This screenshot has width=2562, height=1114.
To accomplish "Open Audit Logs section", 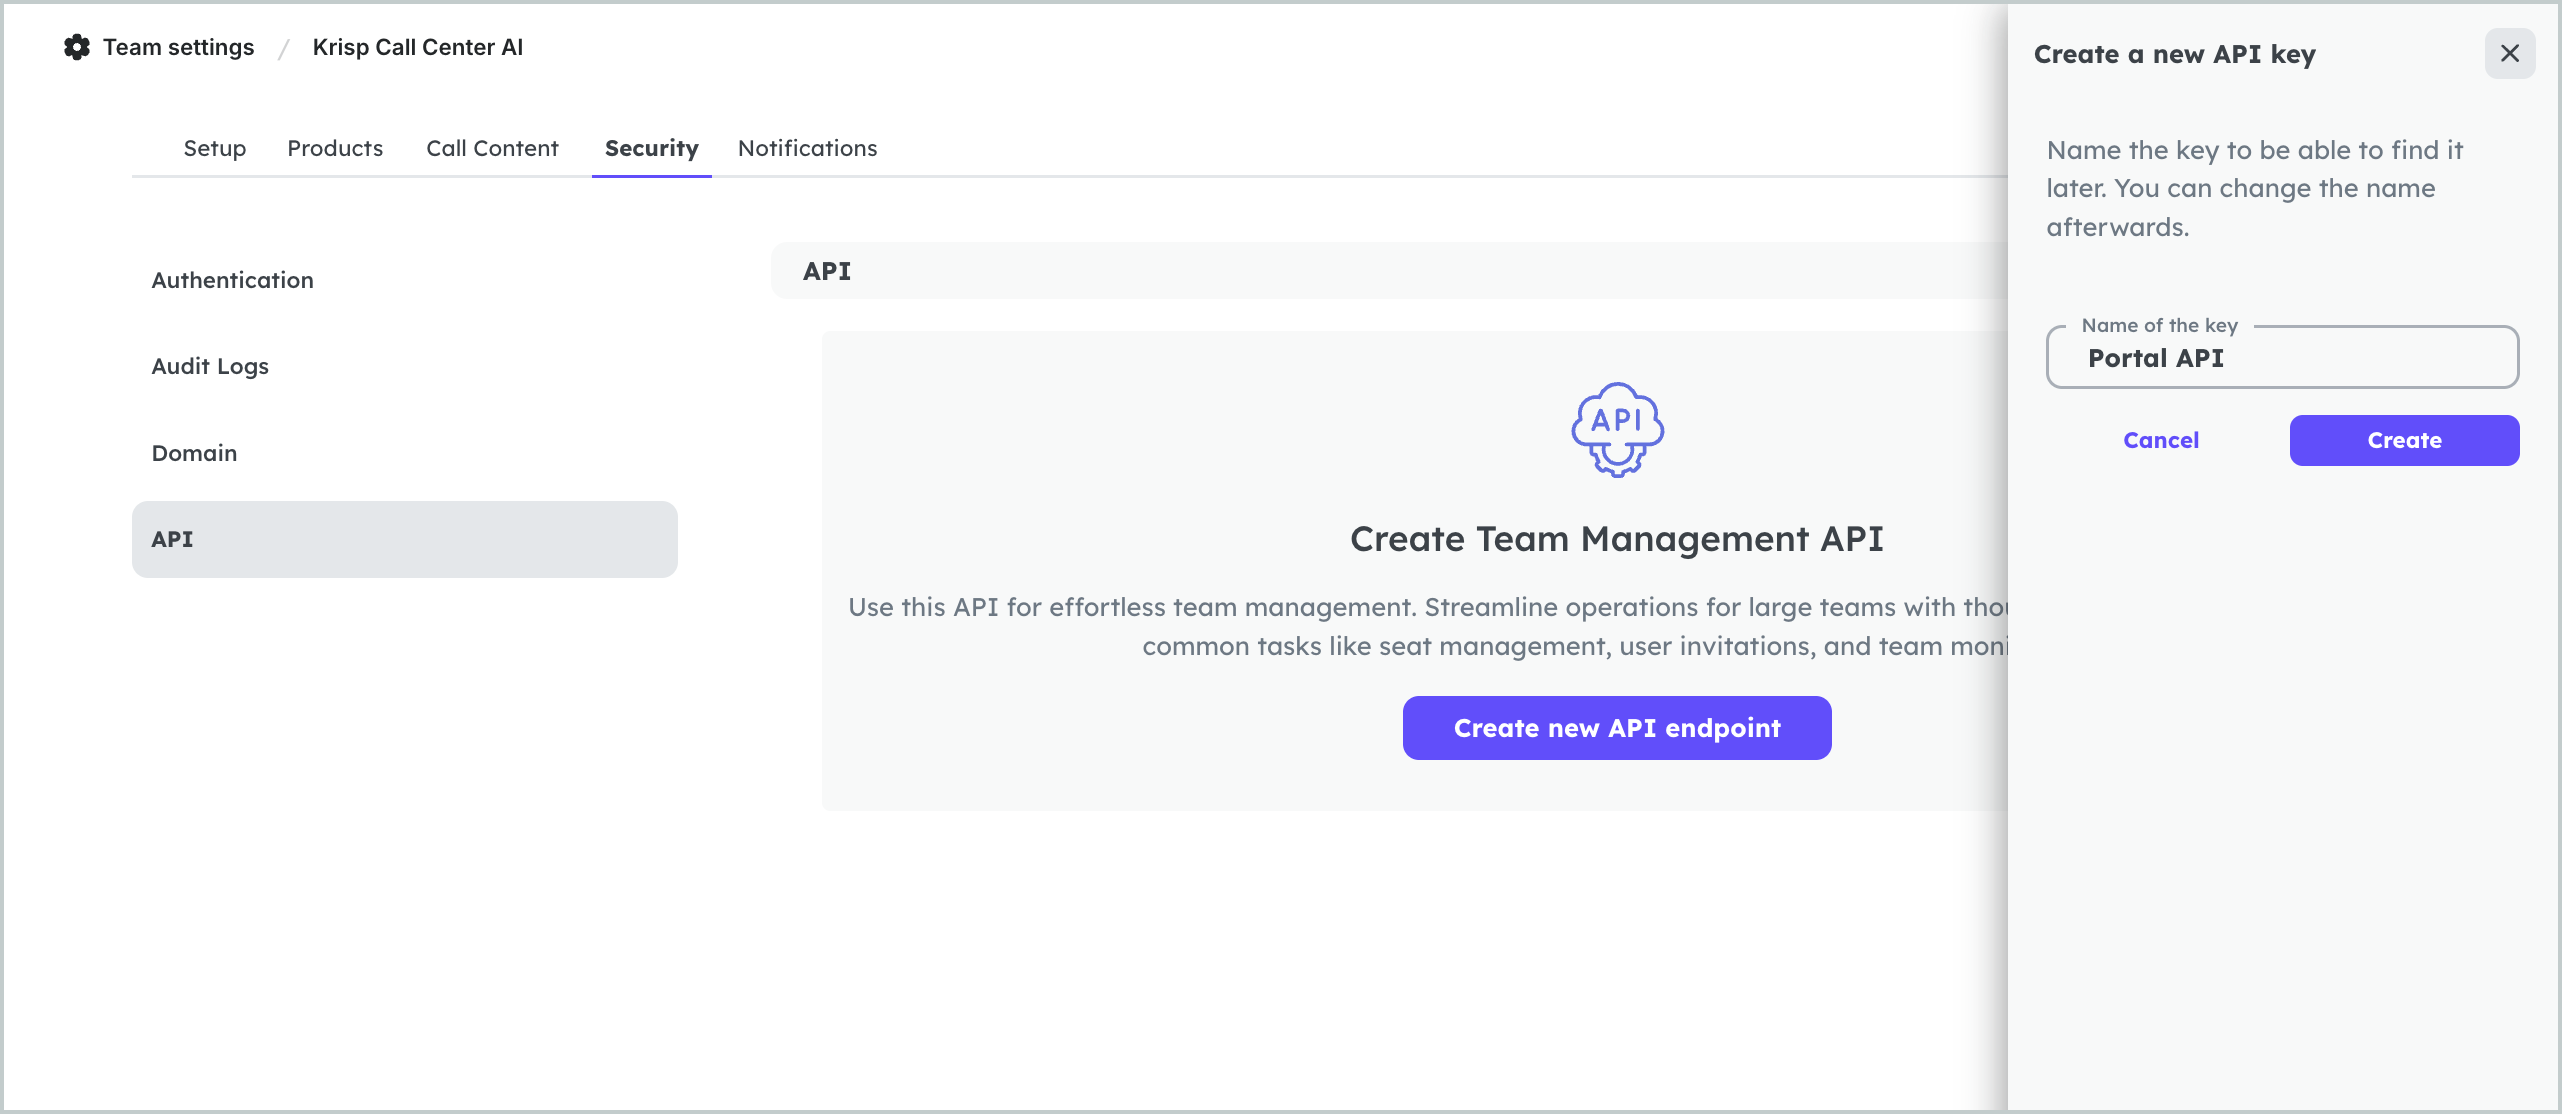I will point(210,366).
